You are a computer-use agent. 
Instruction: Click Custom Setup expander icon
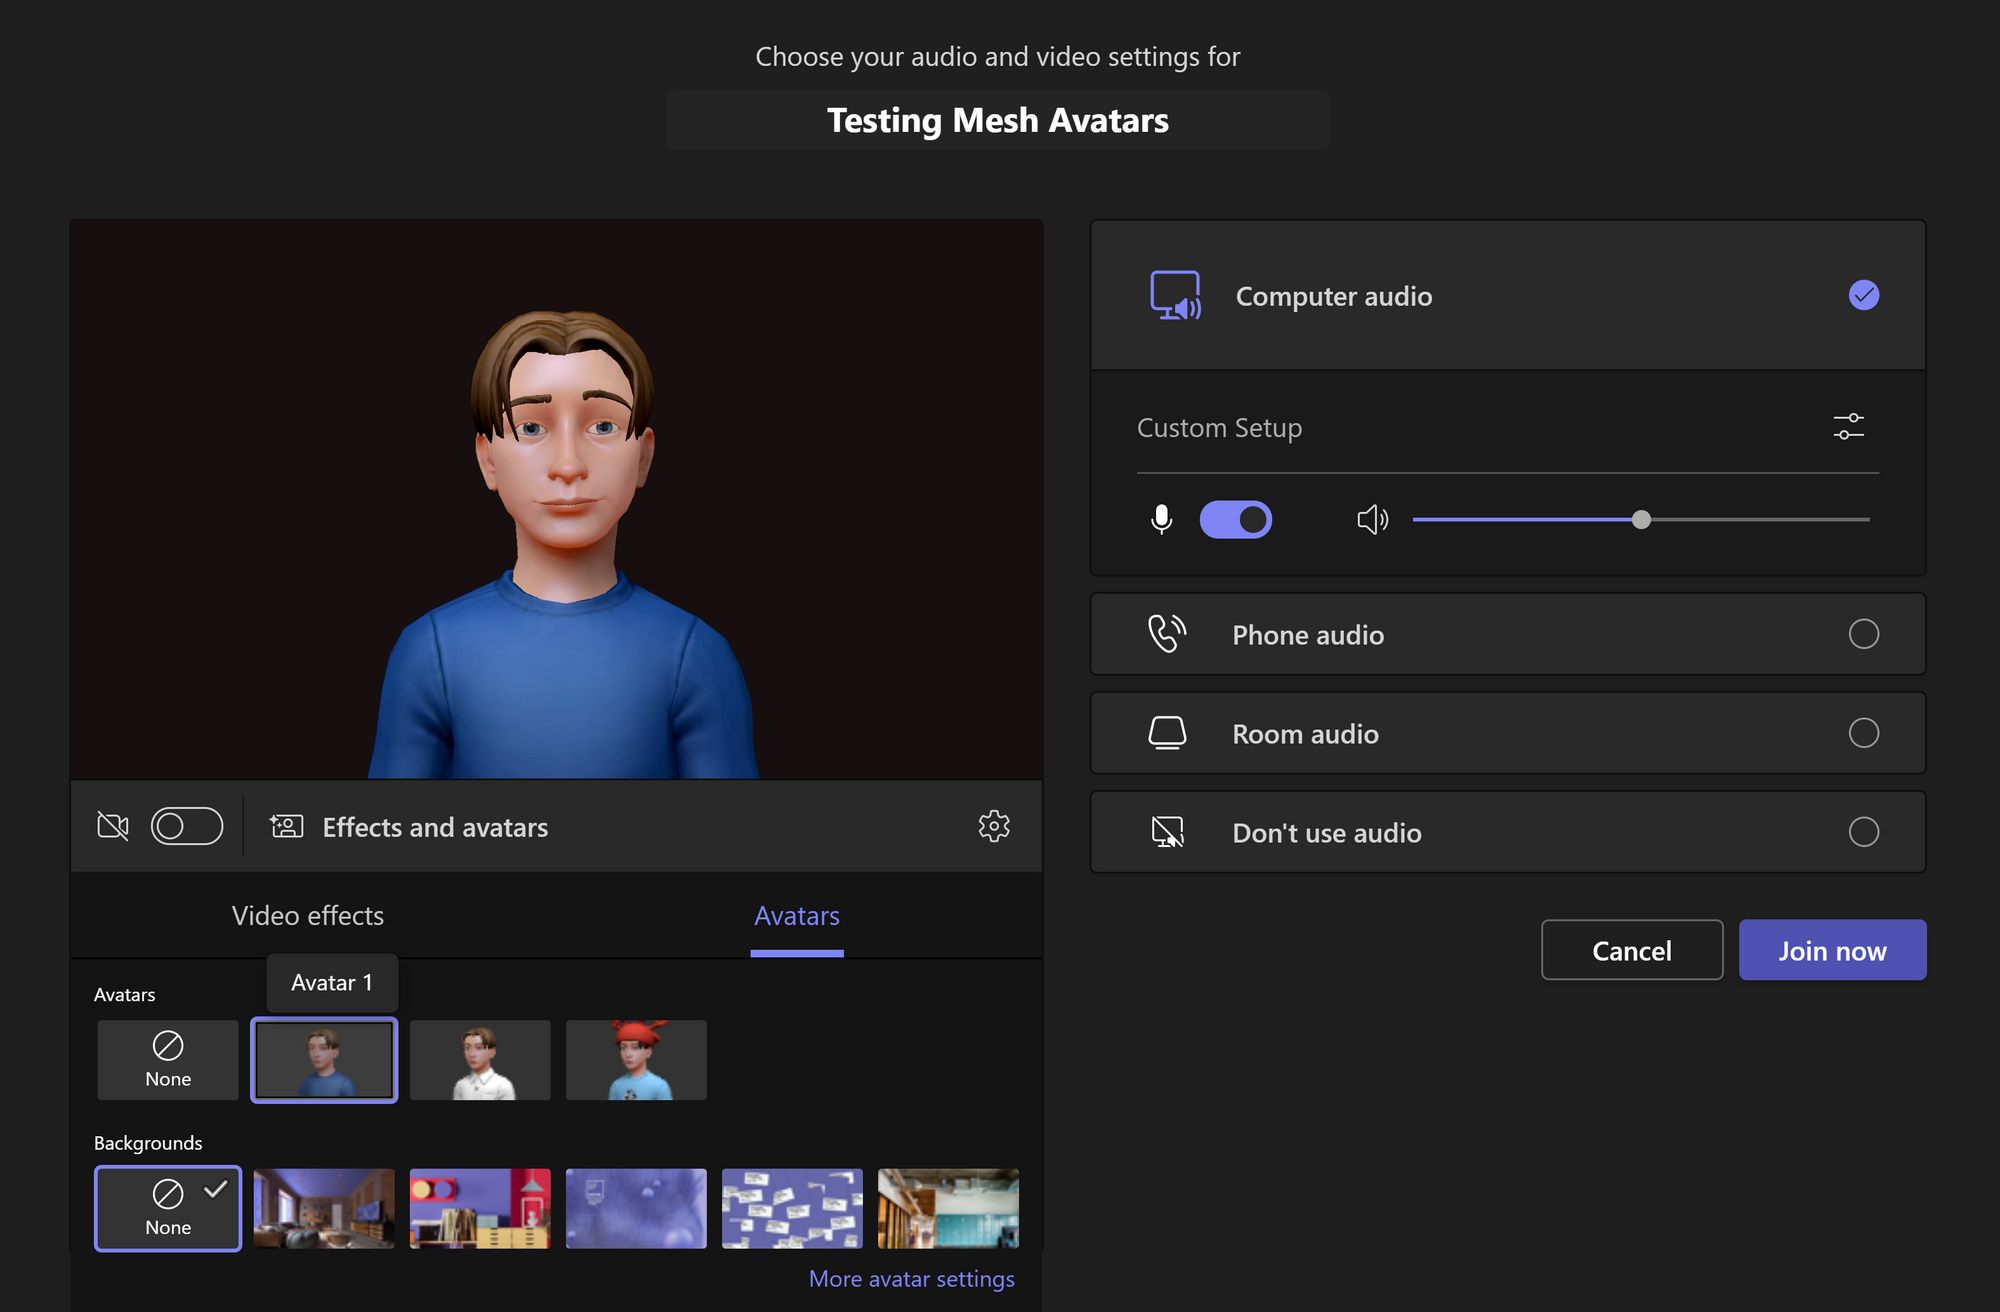(1849, 426)
